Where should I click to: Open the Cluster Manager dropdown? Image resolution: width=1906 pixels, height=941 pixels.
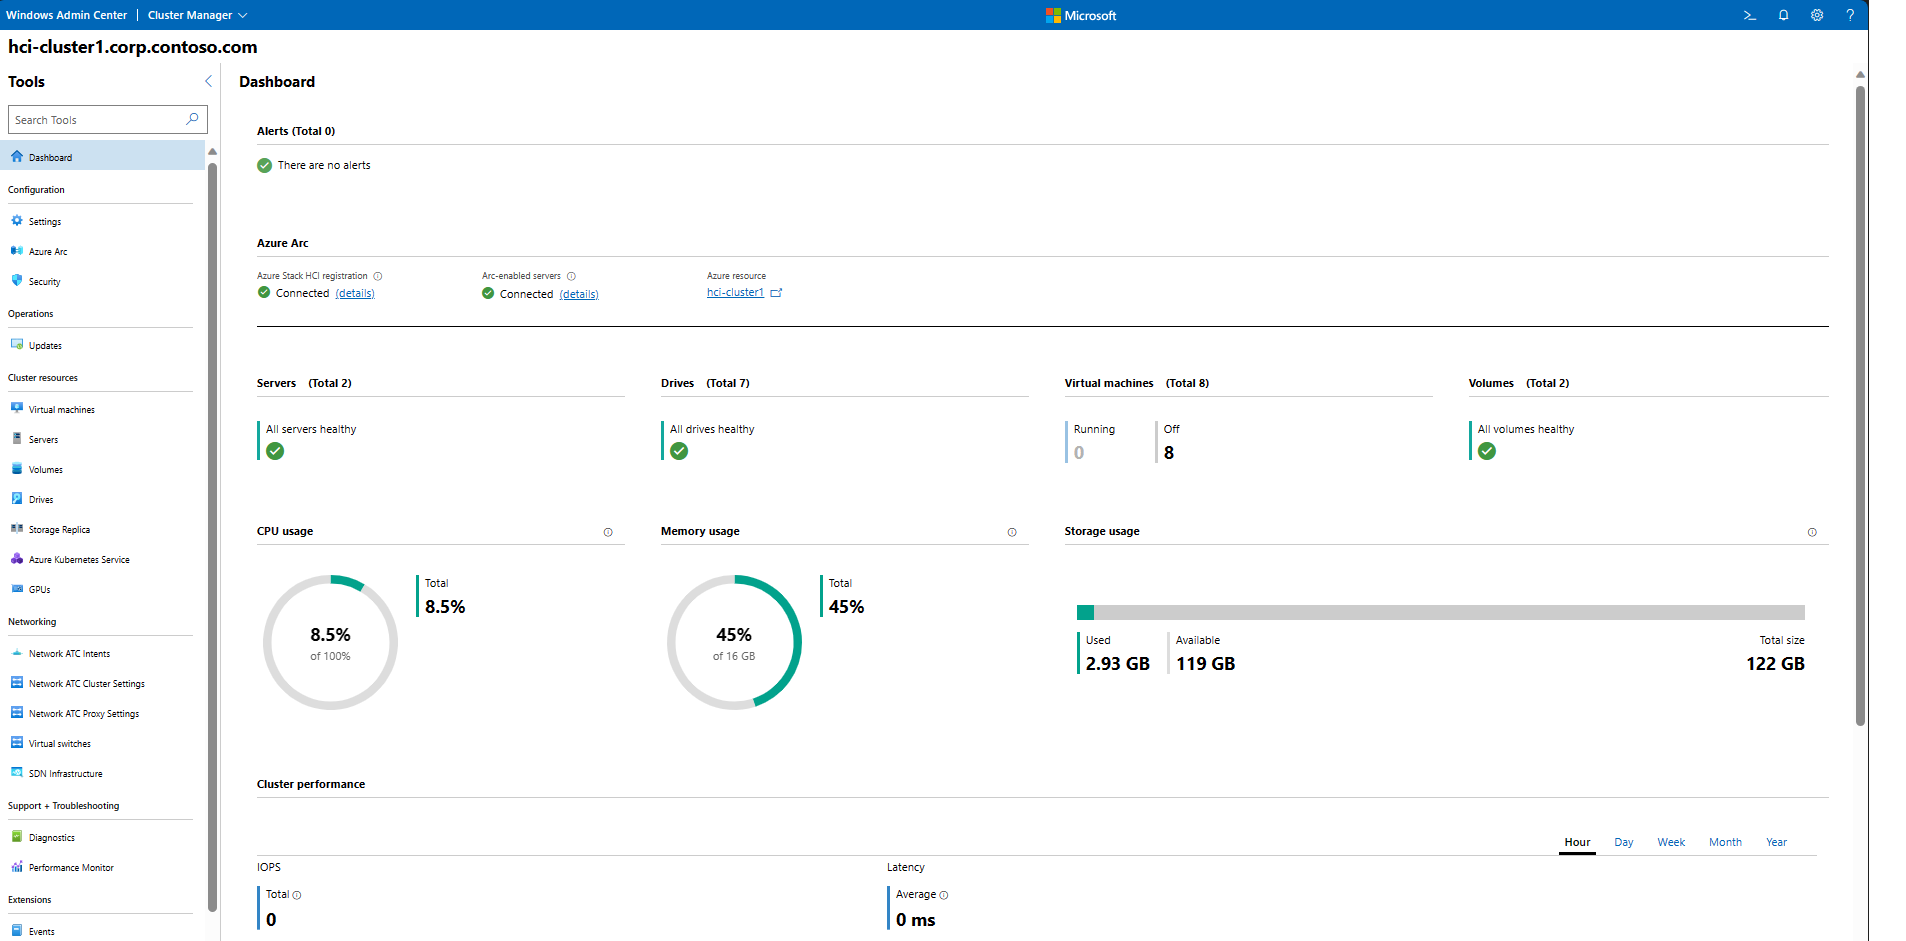[x=196, y=15]
